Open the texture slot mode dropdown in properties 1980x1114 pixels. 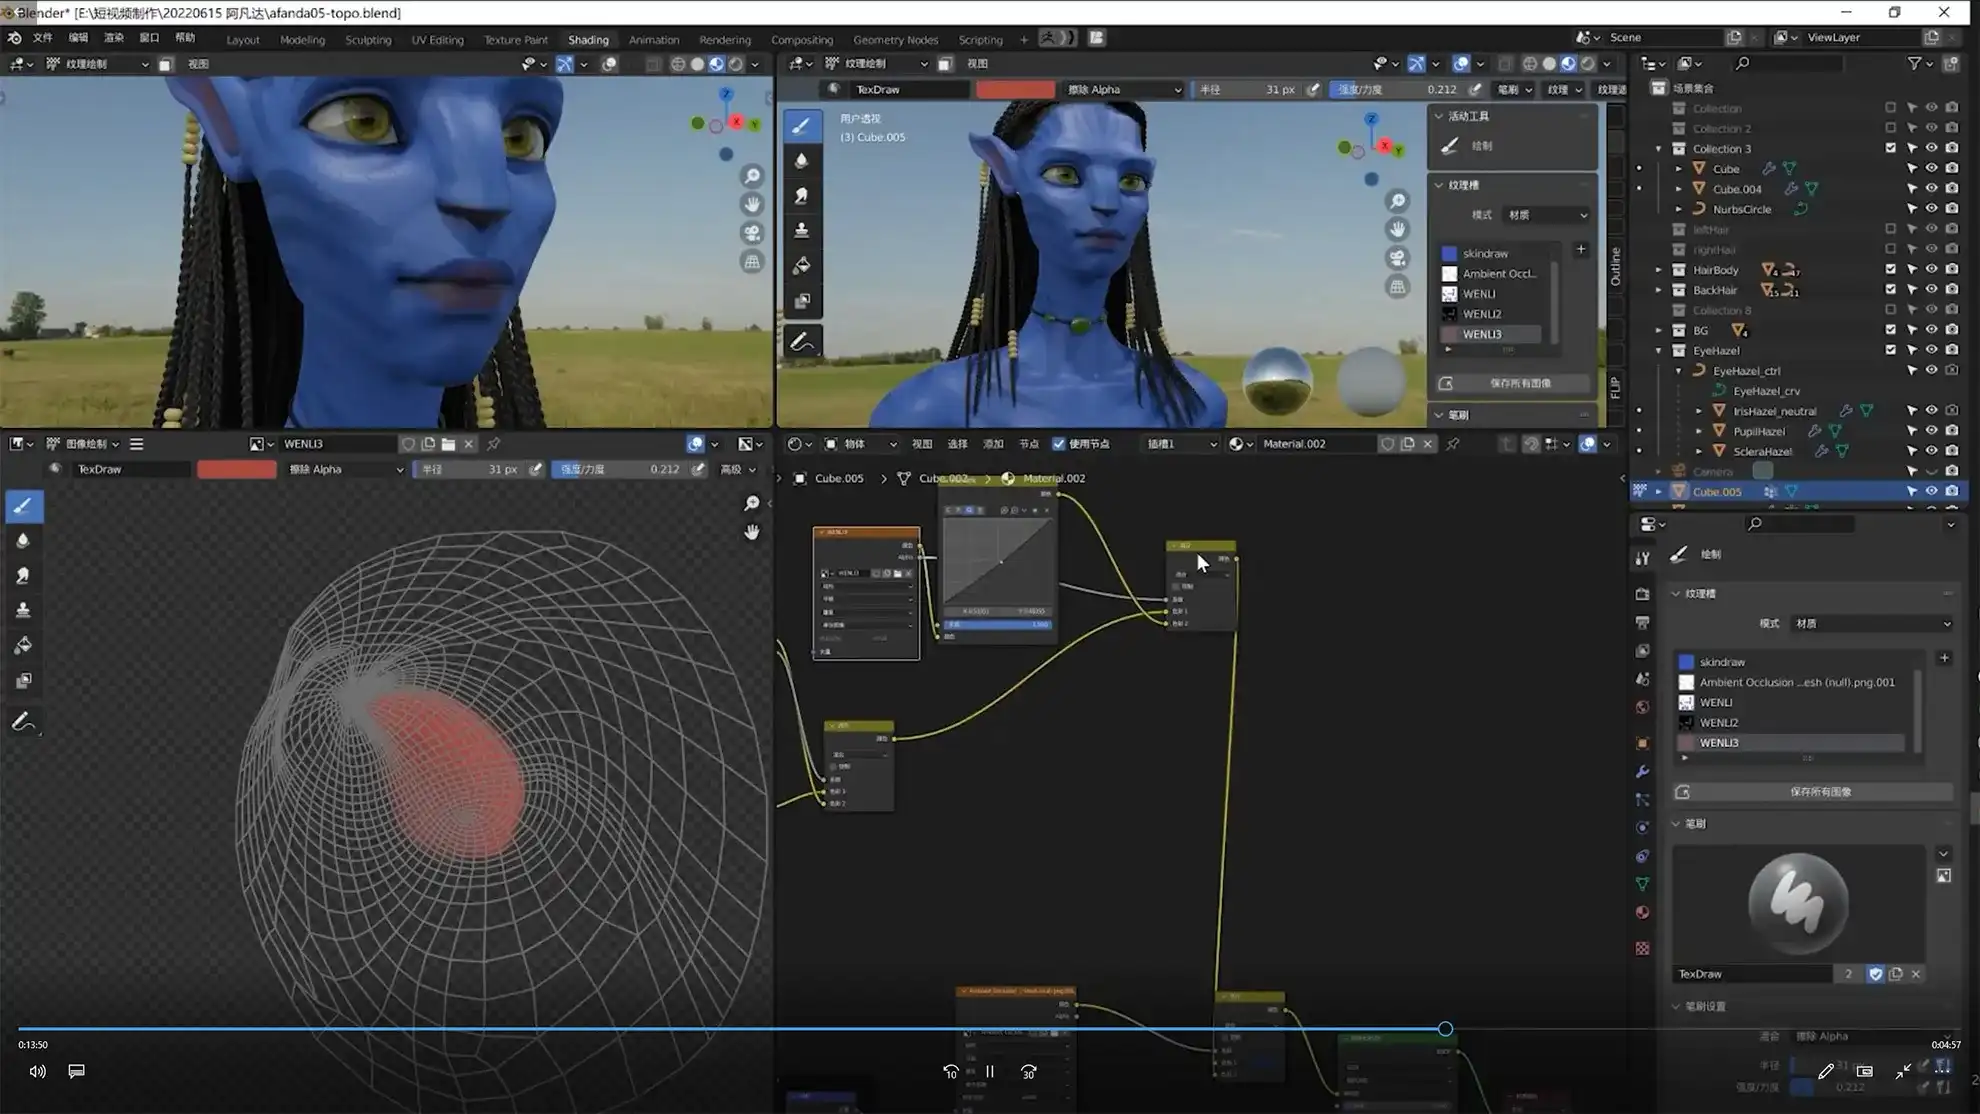click(x=1872, y=623)
